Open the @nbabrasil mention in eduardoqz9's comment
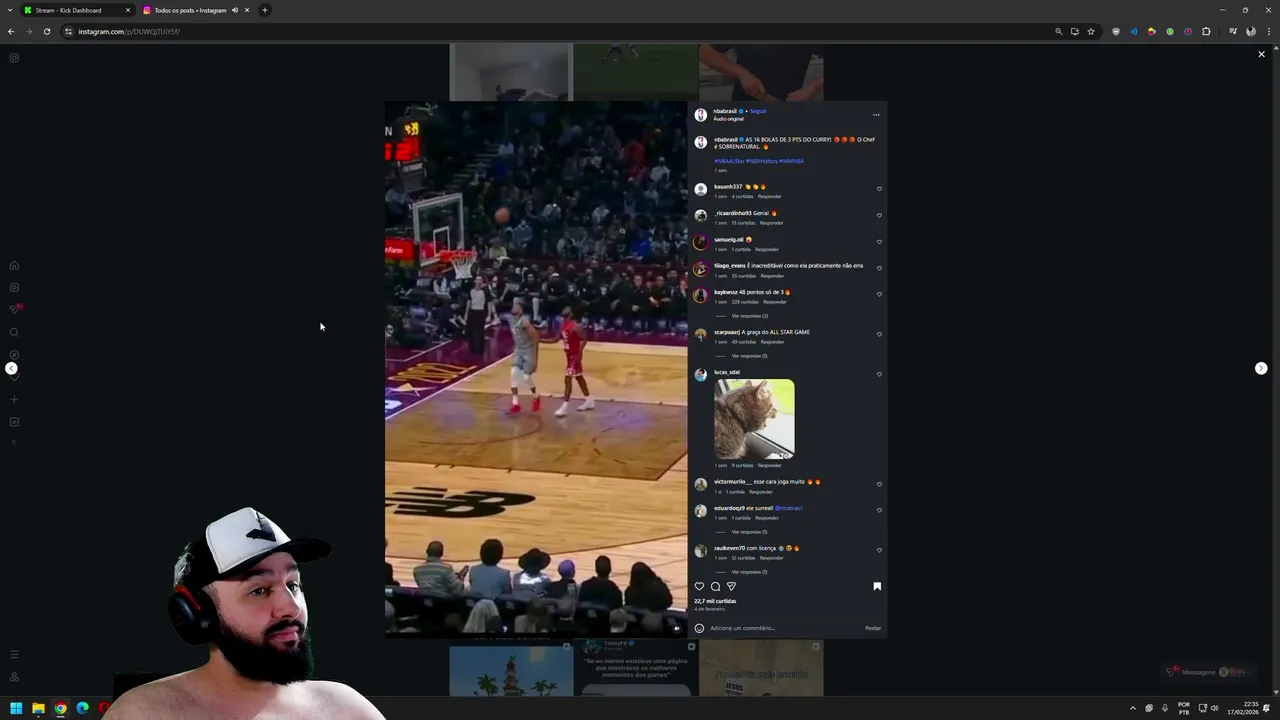This screenshot has height=720, width=1280. point(788,508)
